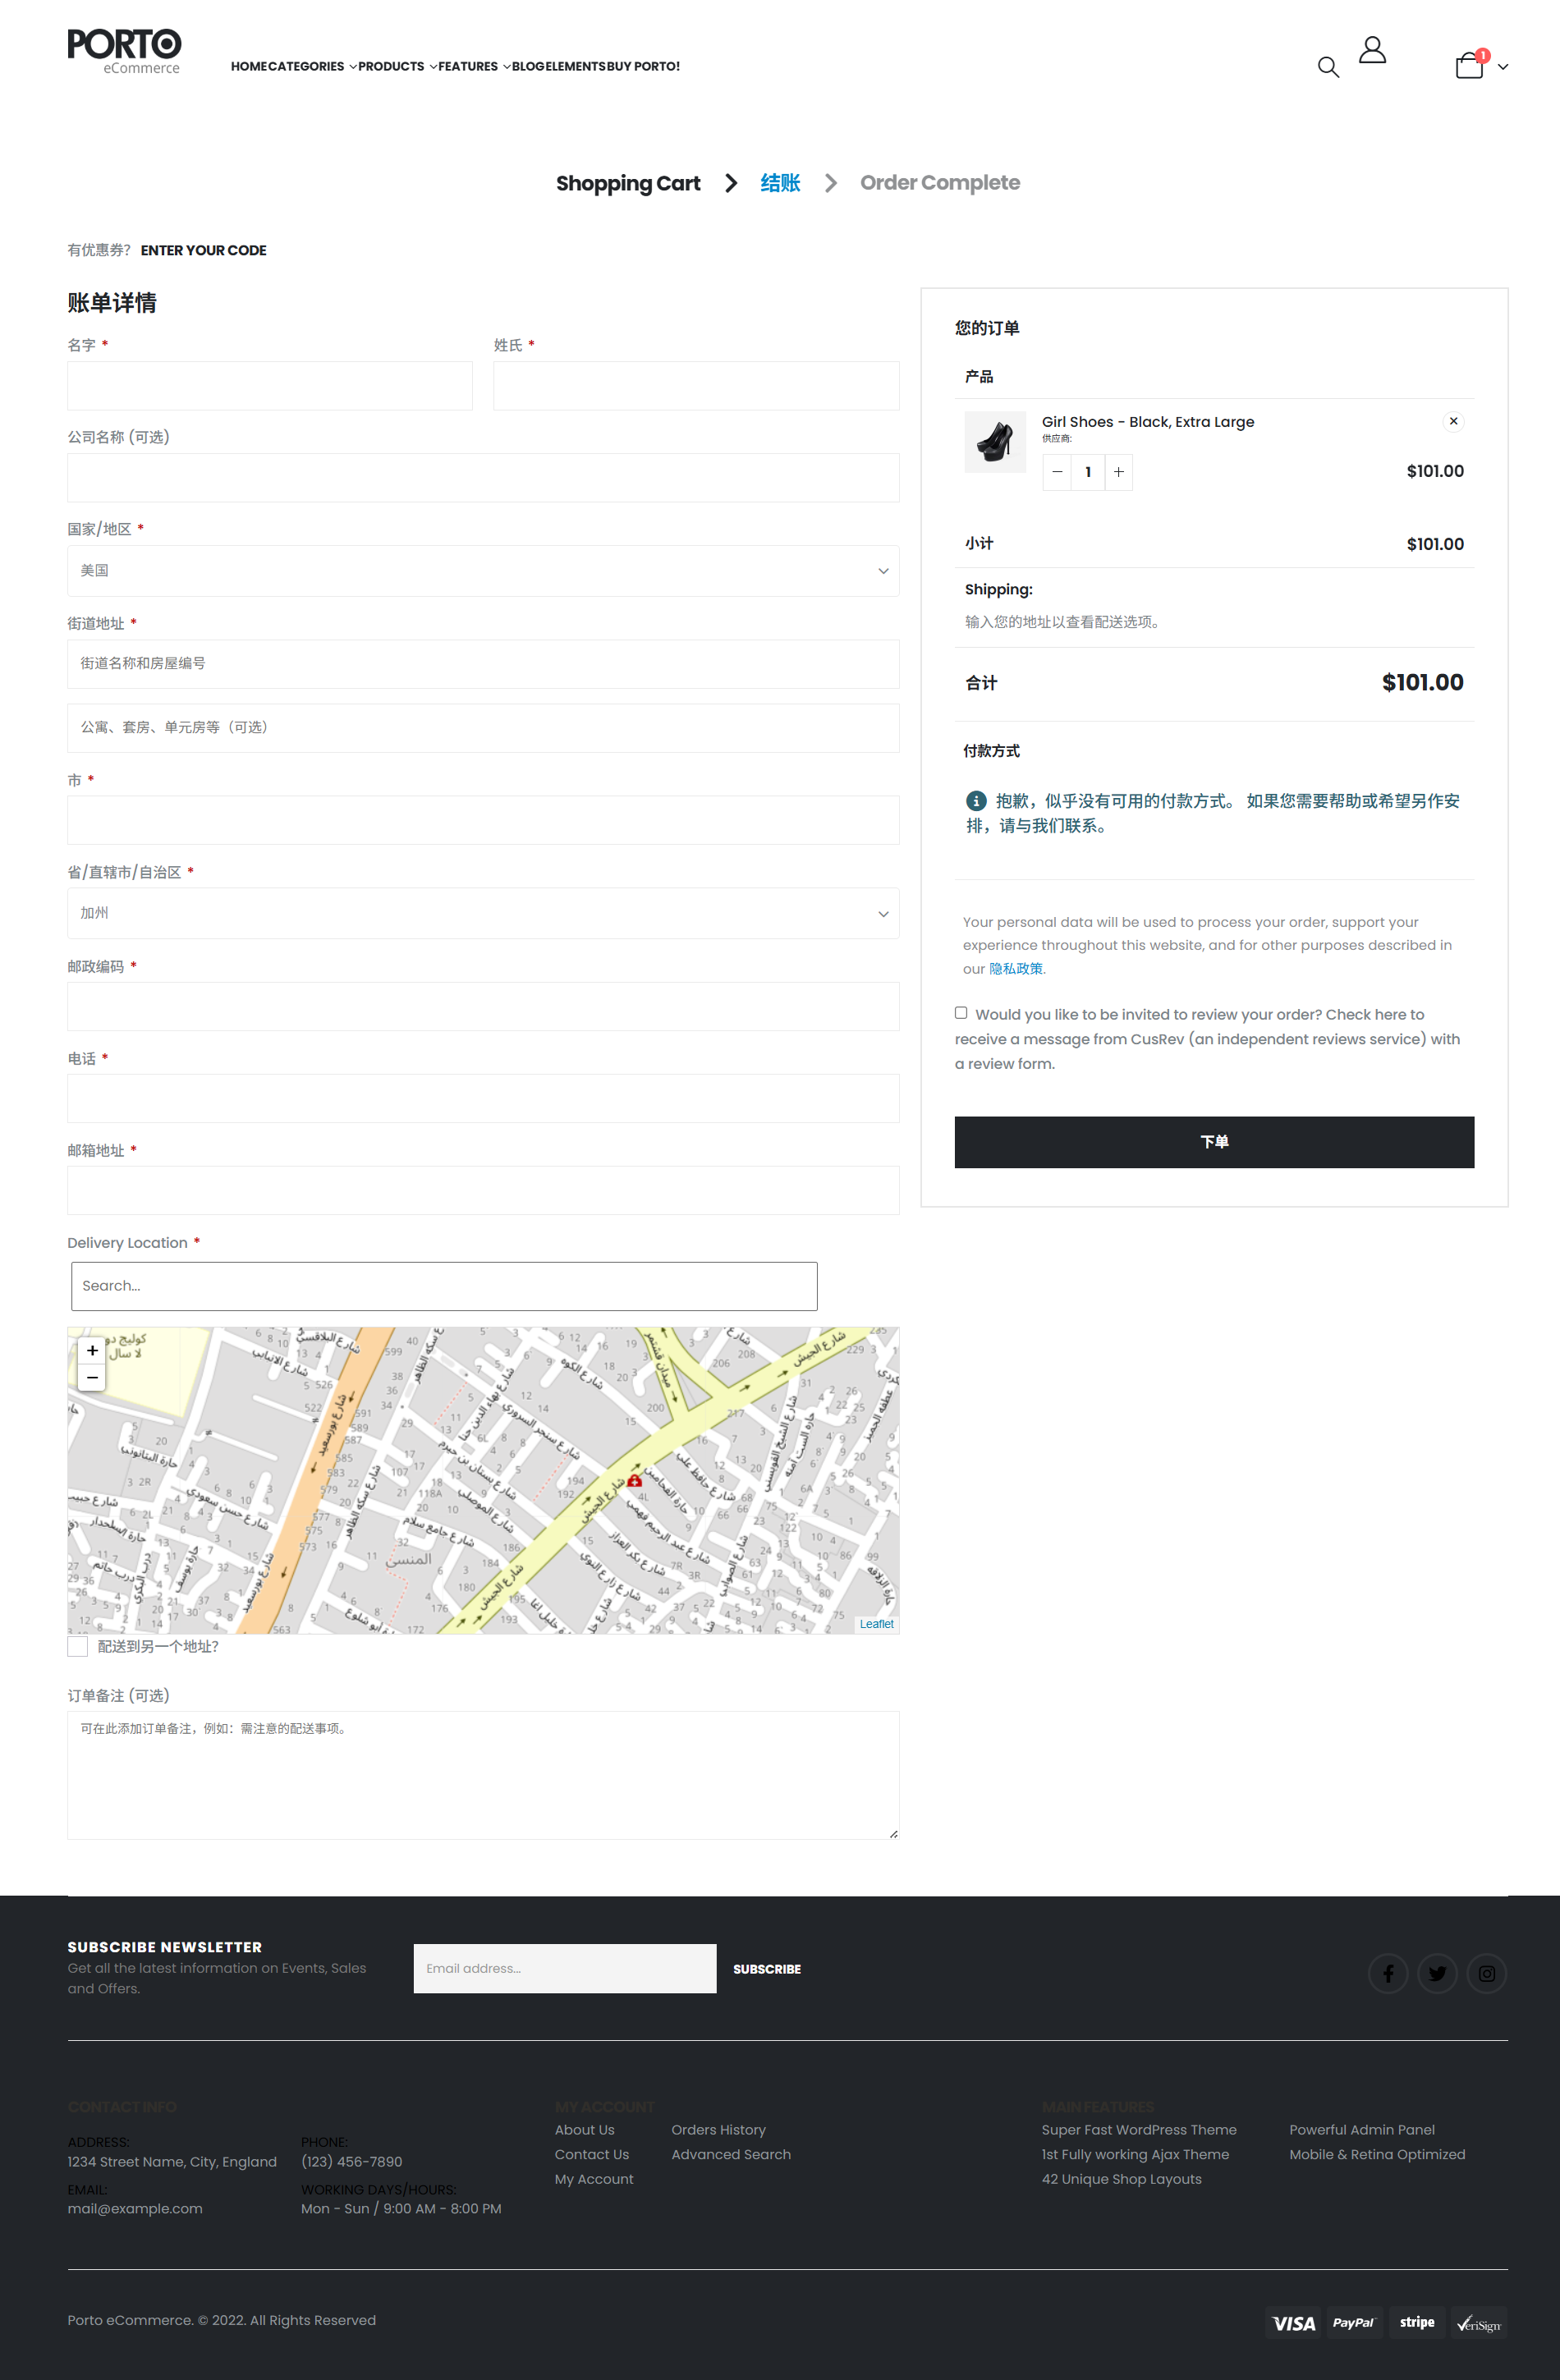
Task: Zoom in on the delivery map
Action: coord(92,1350)
